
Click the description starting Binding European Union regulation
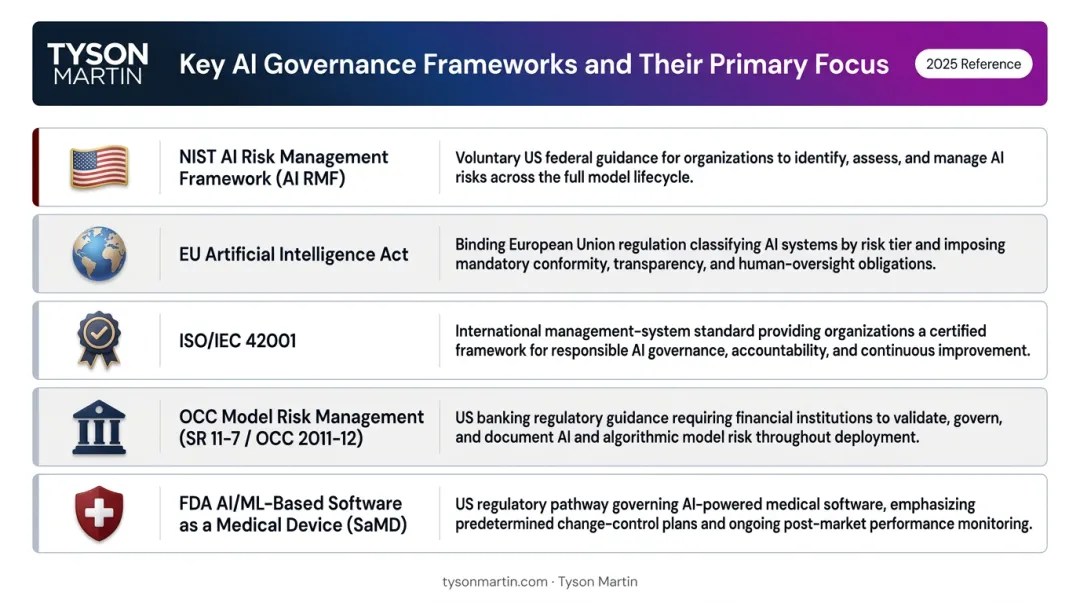coord(730,254)
